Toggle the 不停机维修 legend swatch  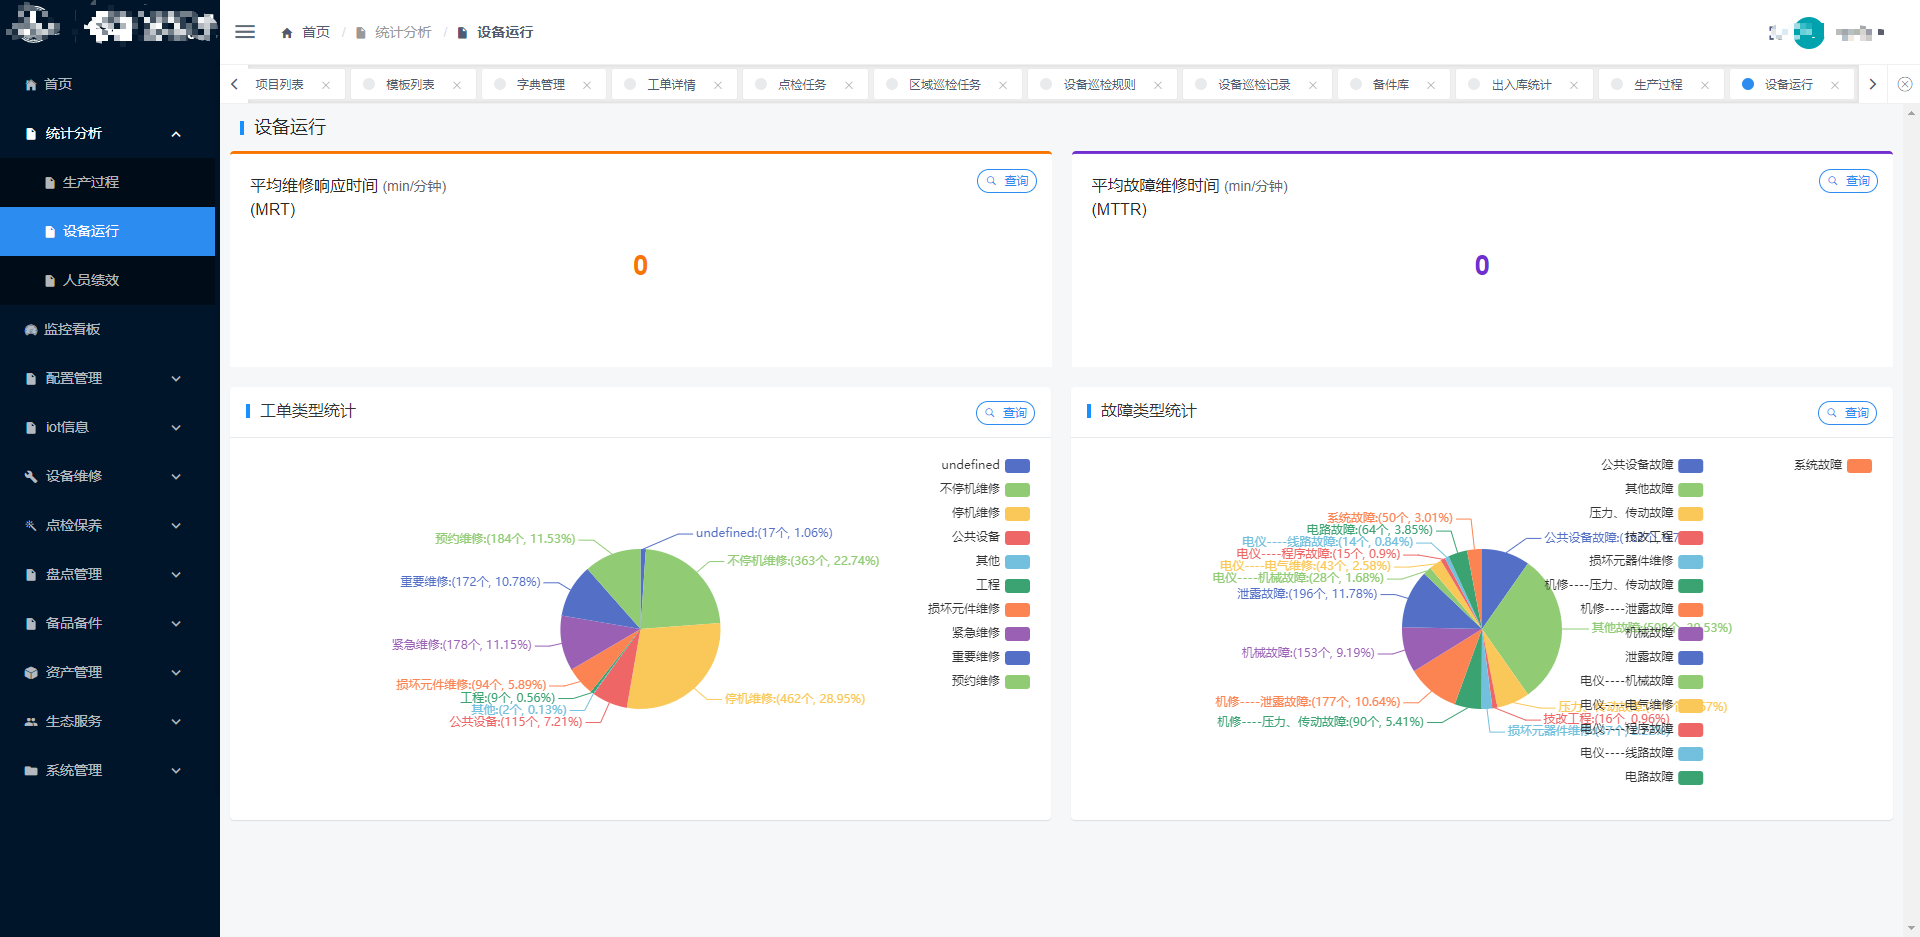point(1017,490)
